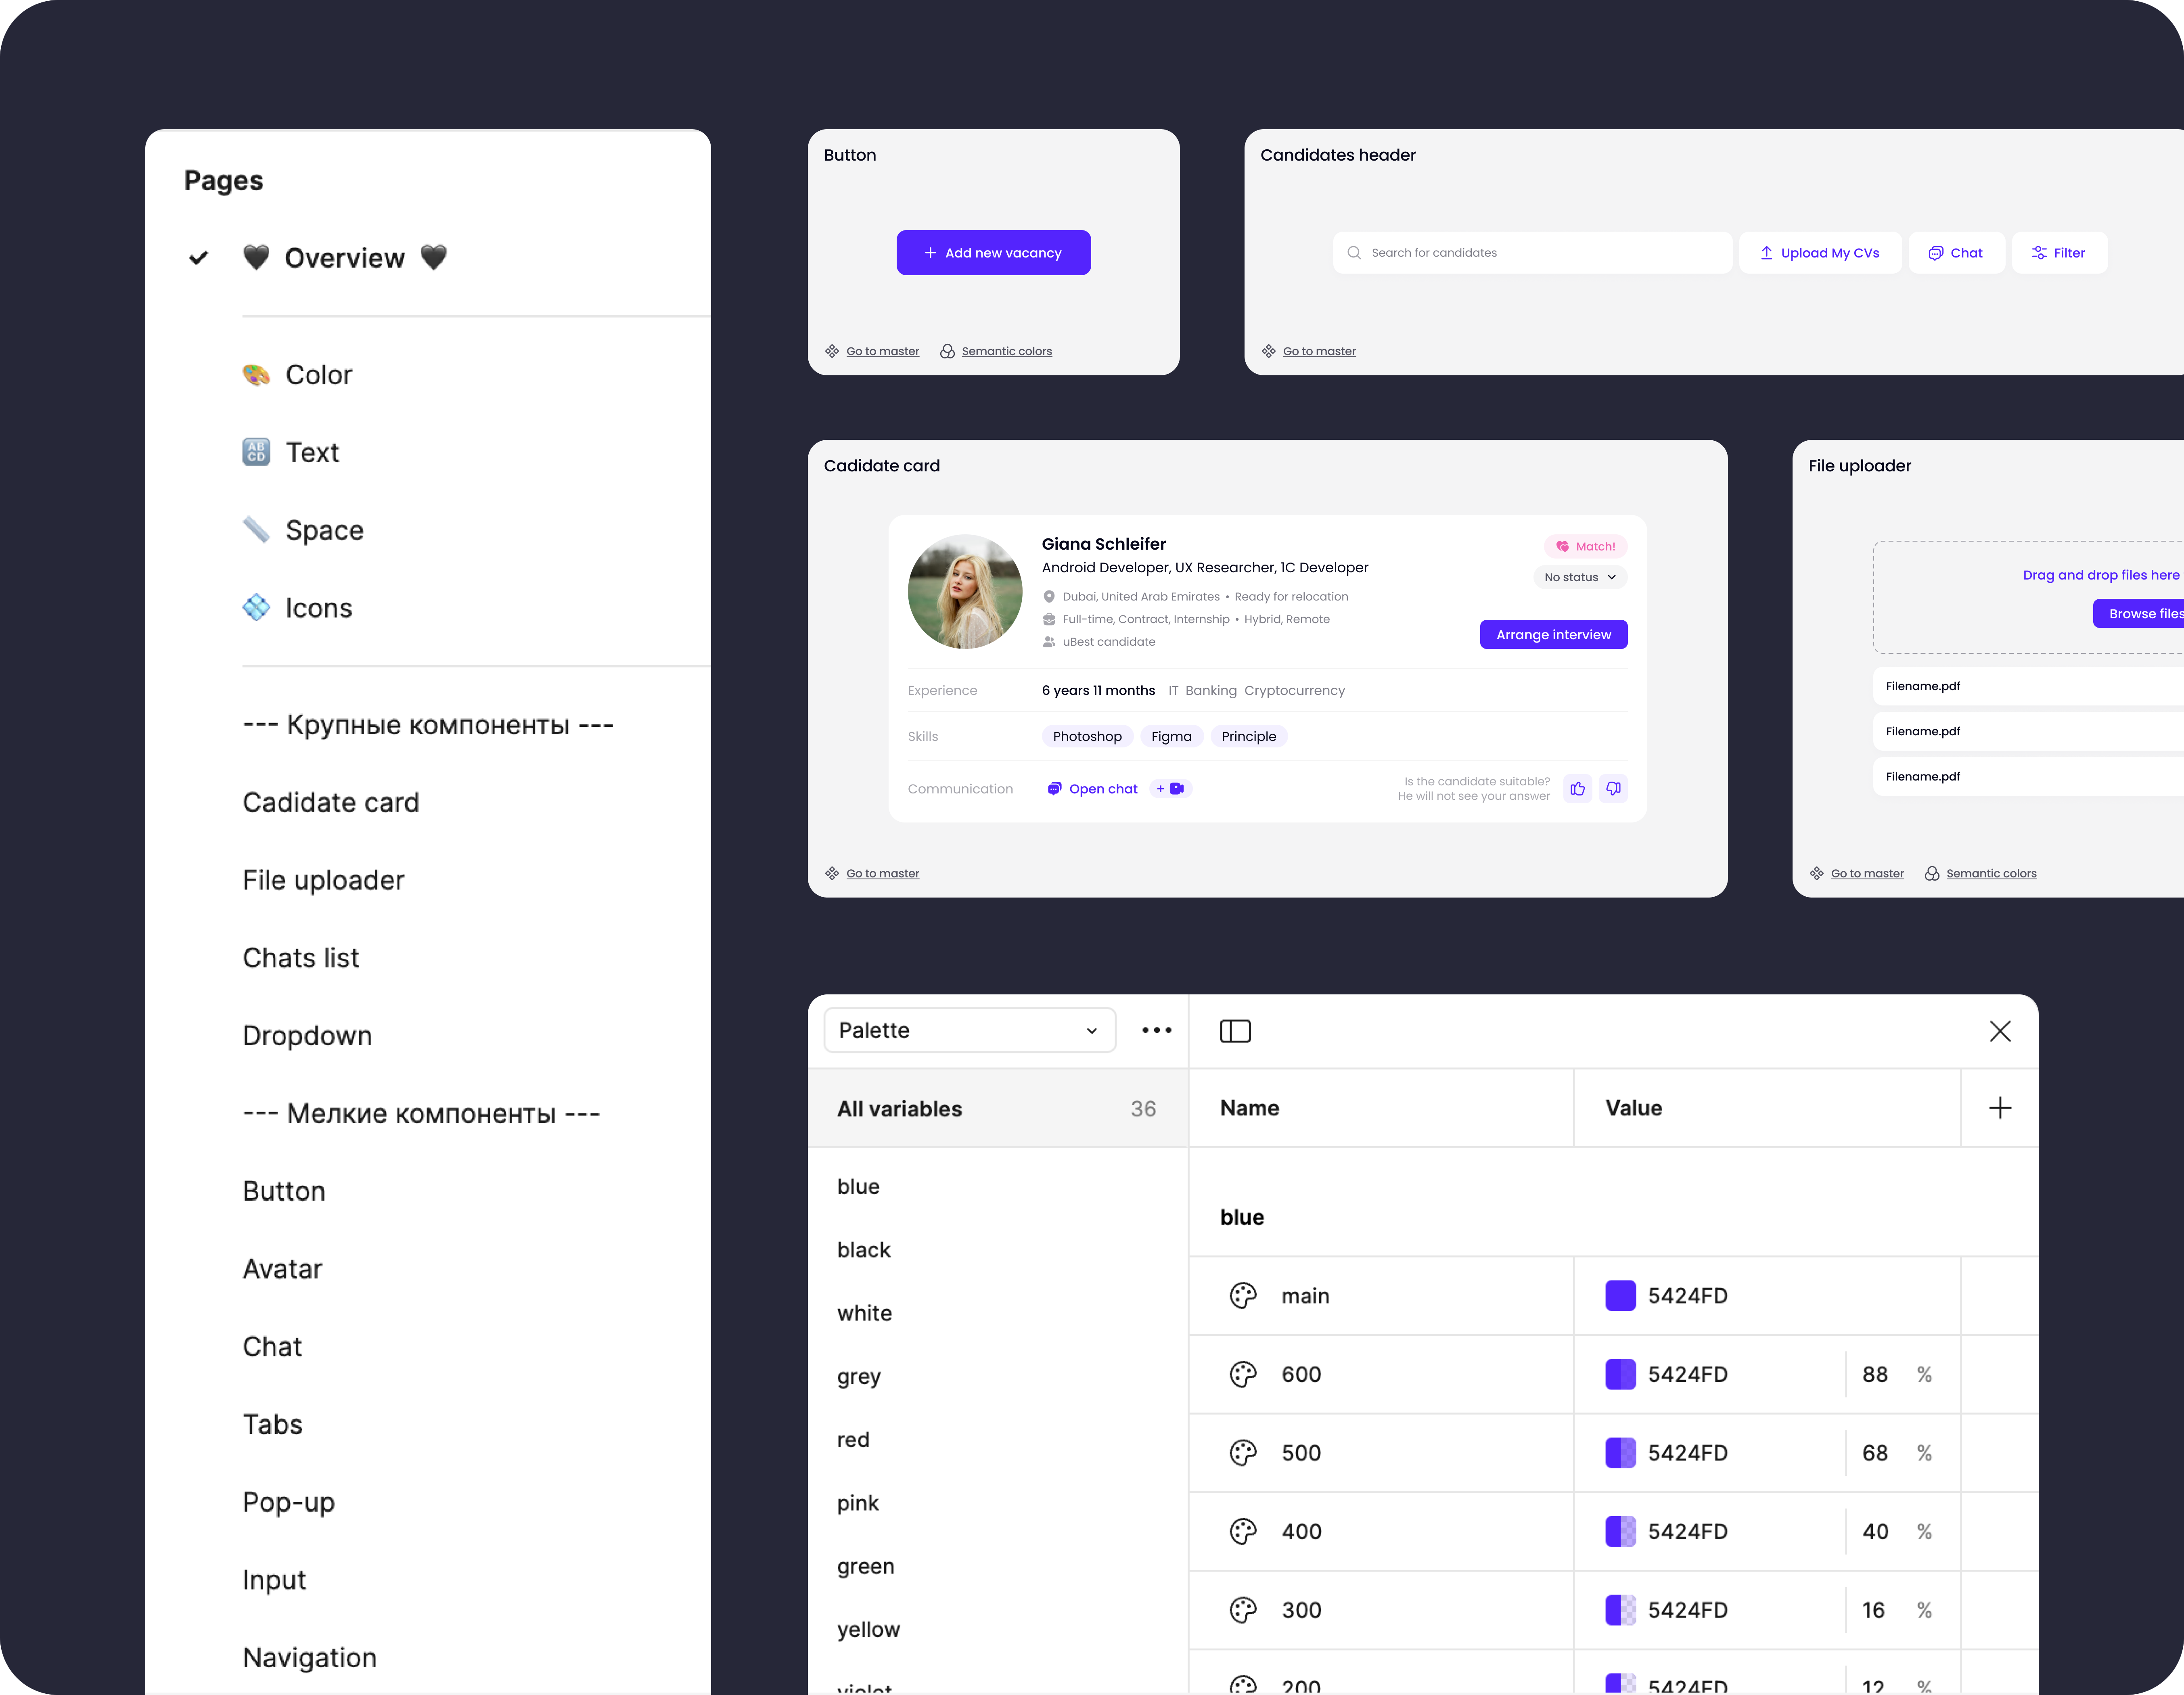2184x1695 pixels.
Task: Follow Go to master link in Button card
Action: tap(883, 351)
